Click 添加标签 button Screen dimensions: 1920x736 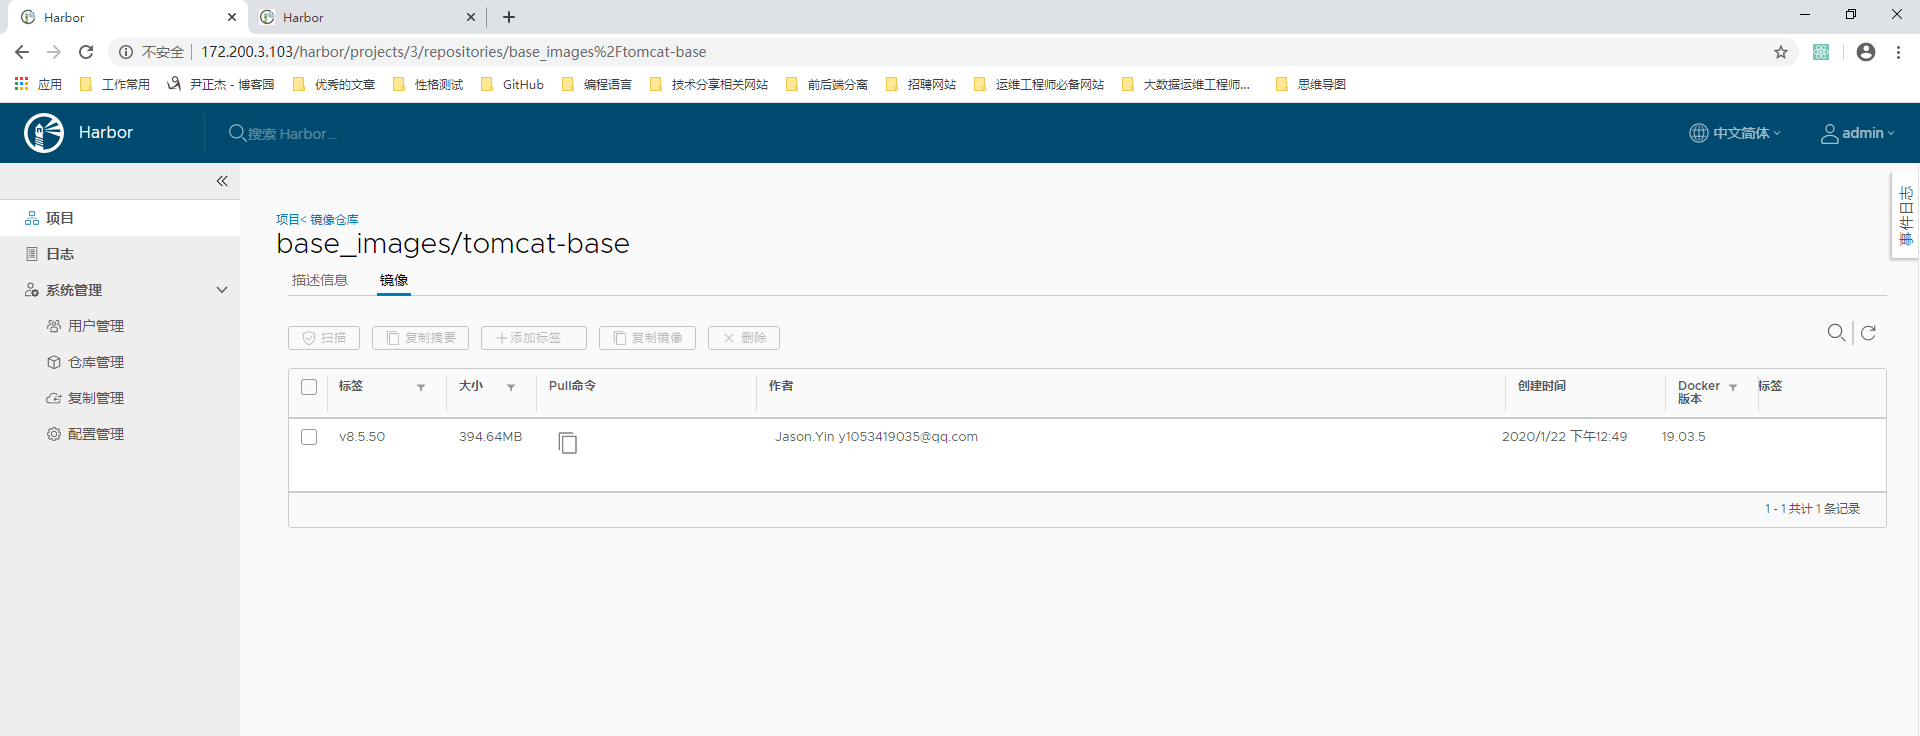pyautogui.click(x=534, y=338)
